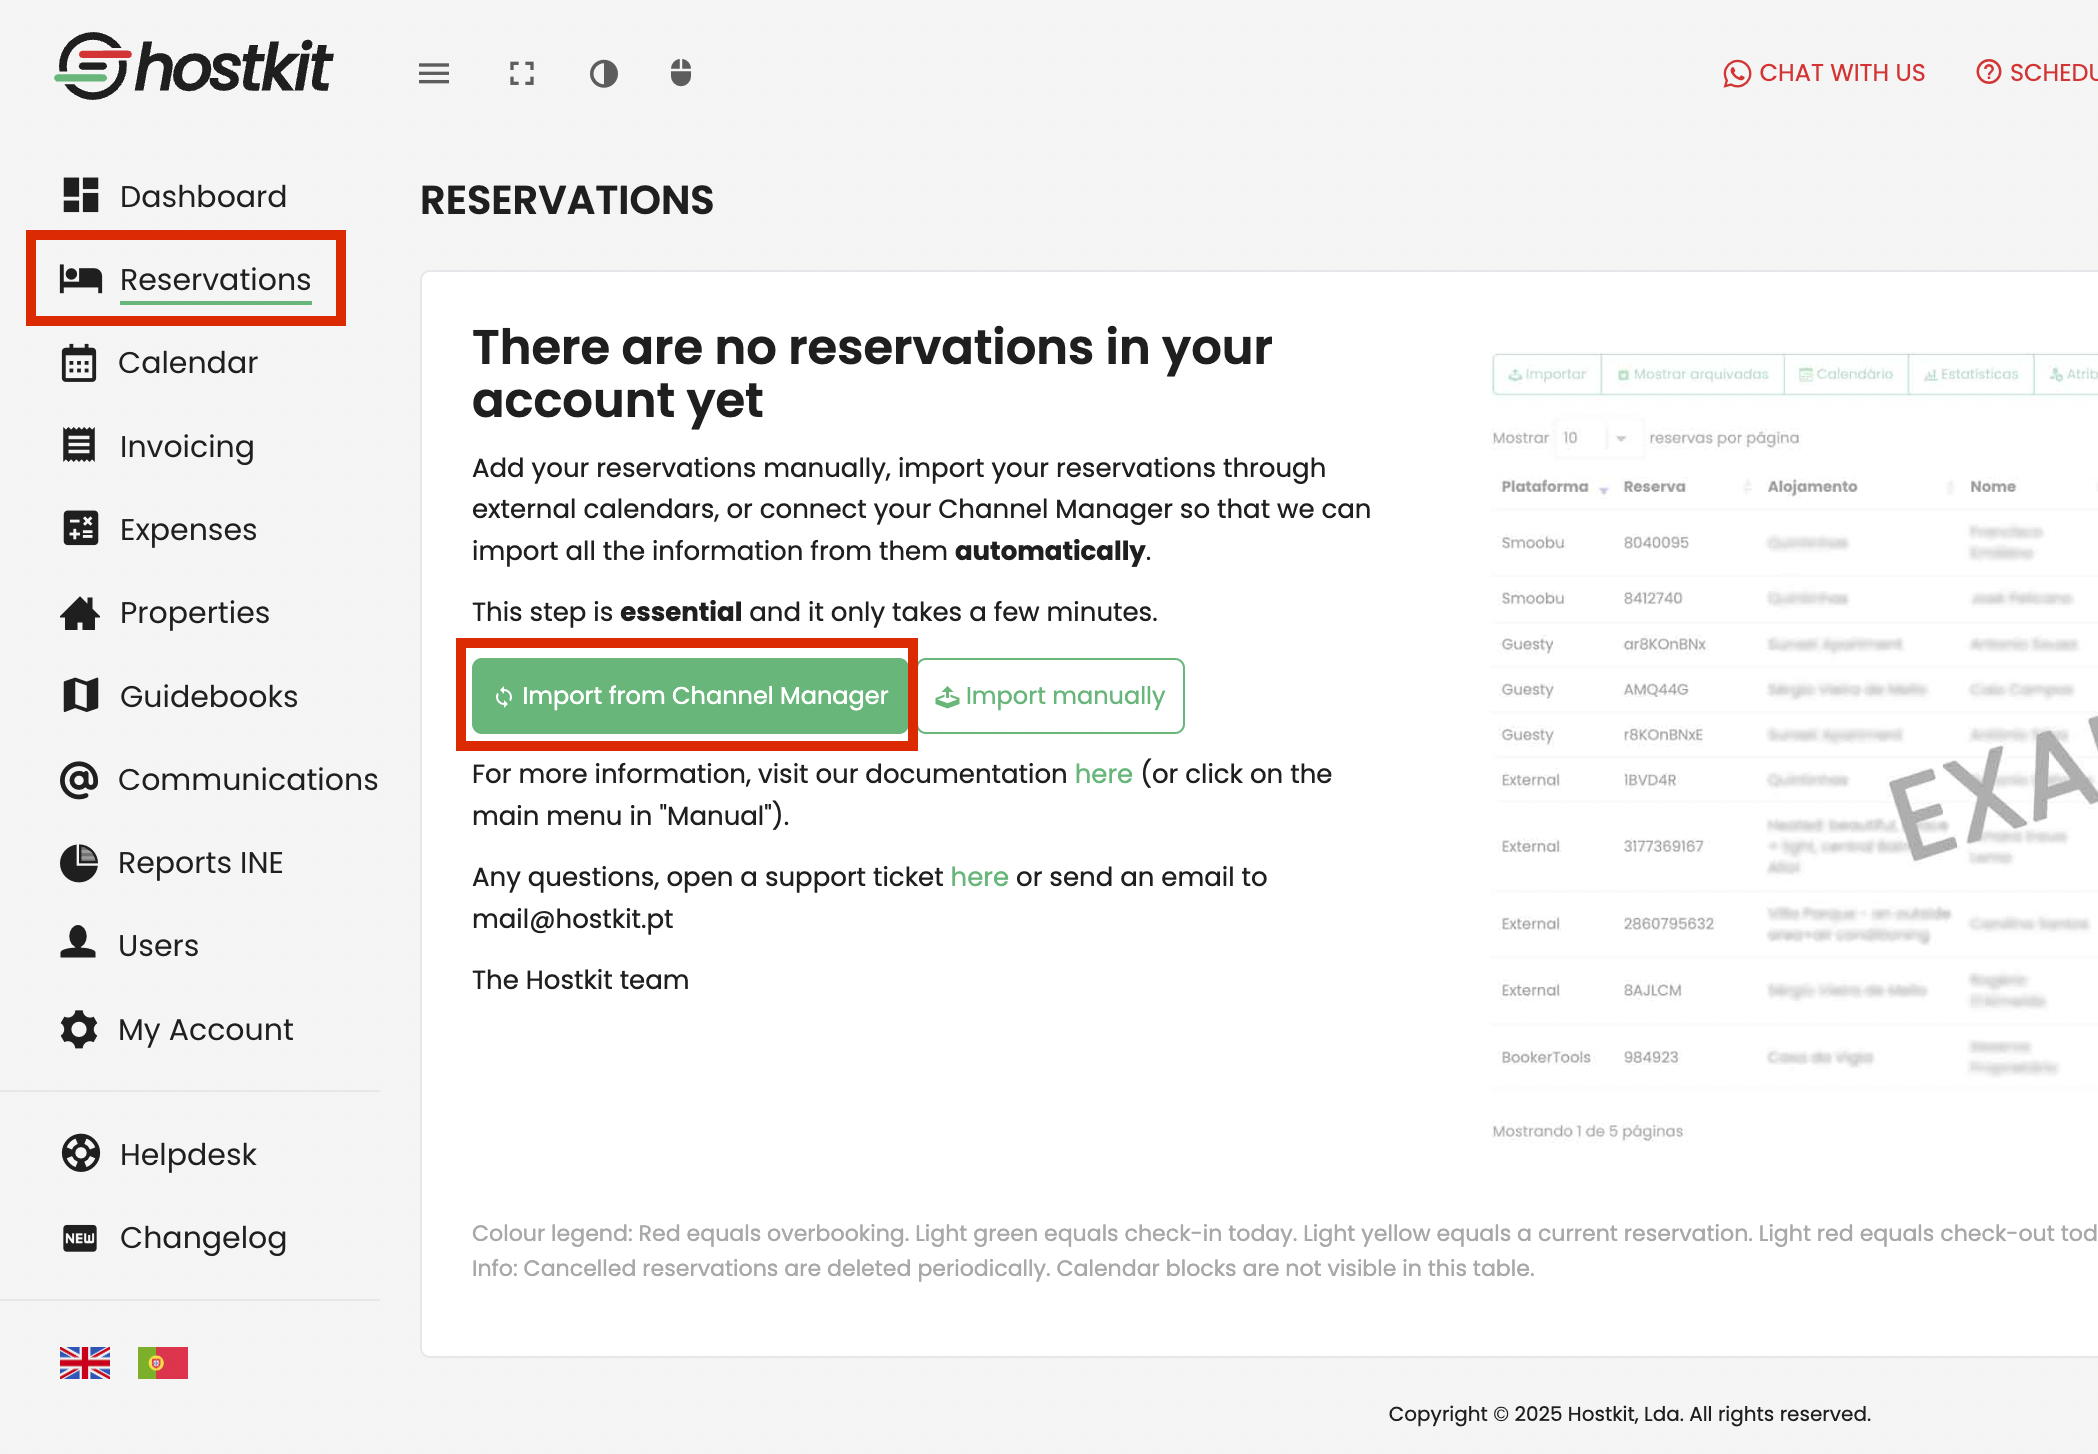Open Communications section

(247, 779)
